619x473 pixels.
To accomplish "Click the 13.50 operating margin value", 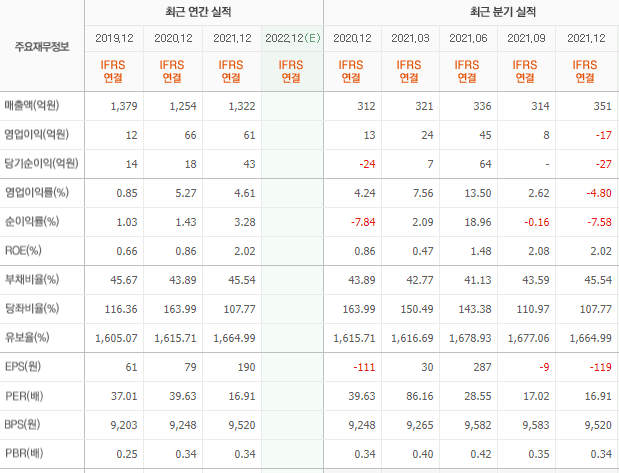I will click(x=478, y=193).
